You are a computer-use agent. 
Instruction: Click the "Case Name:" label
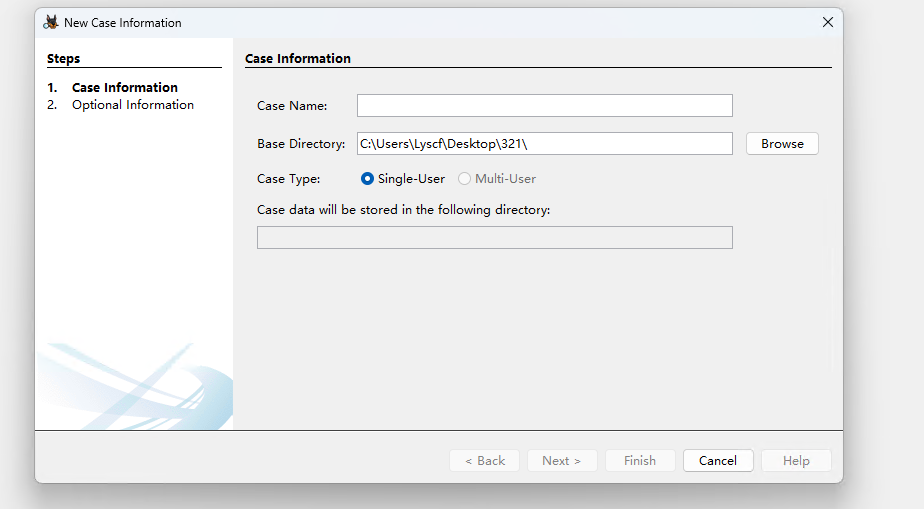(x=292, y=106)
